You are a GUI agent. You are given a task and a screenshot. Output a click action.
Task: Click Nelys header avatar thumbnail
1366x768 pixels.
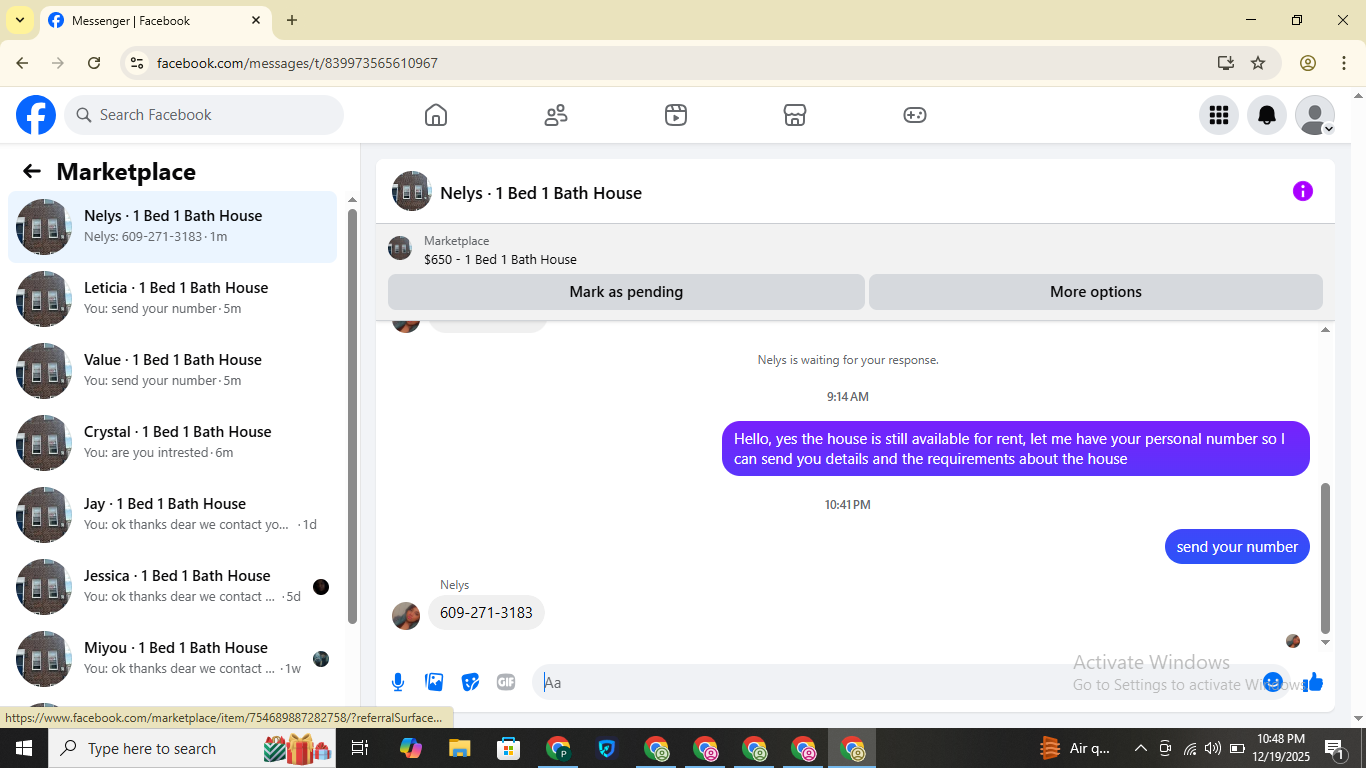411,191
